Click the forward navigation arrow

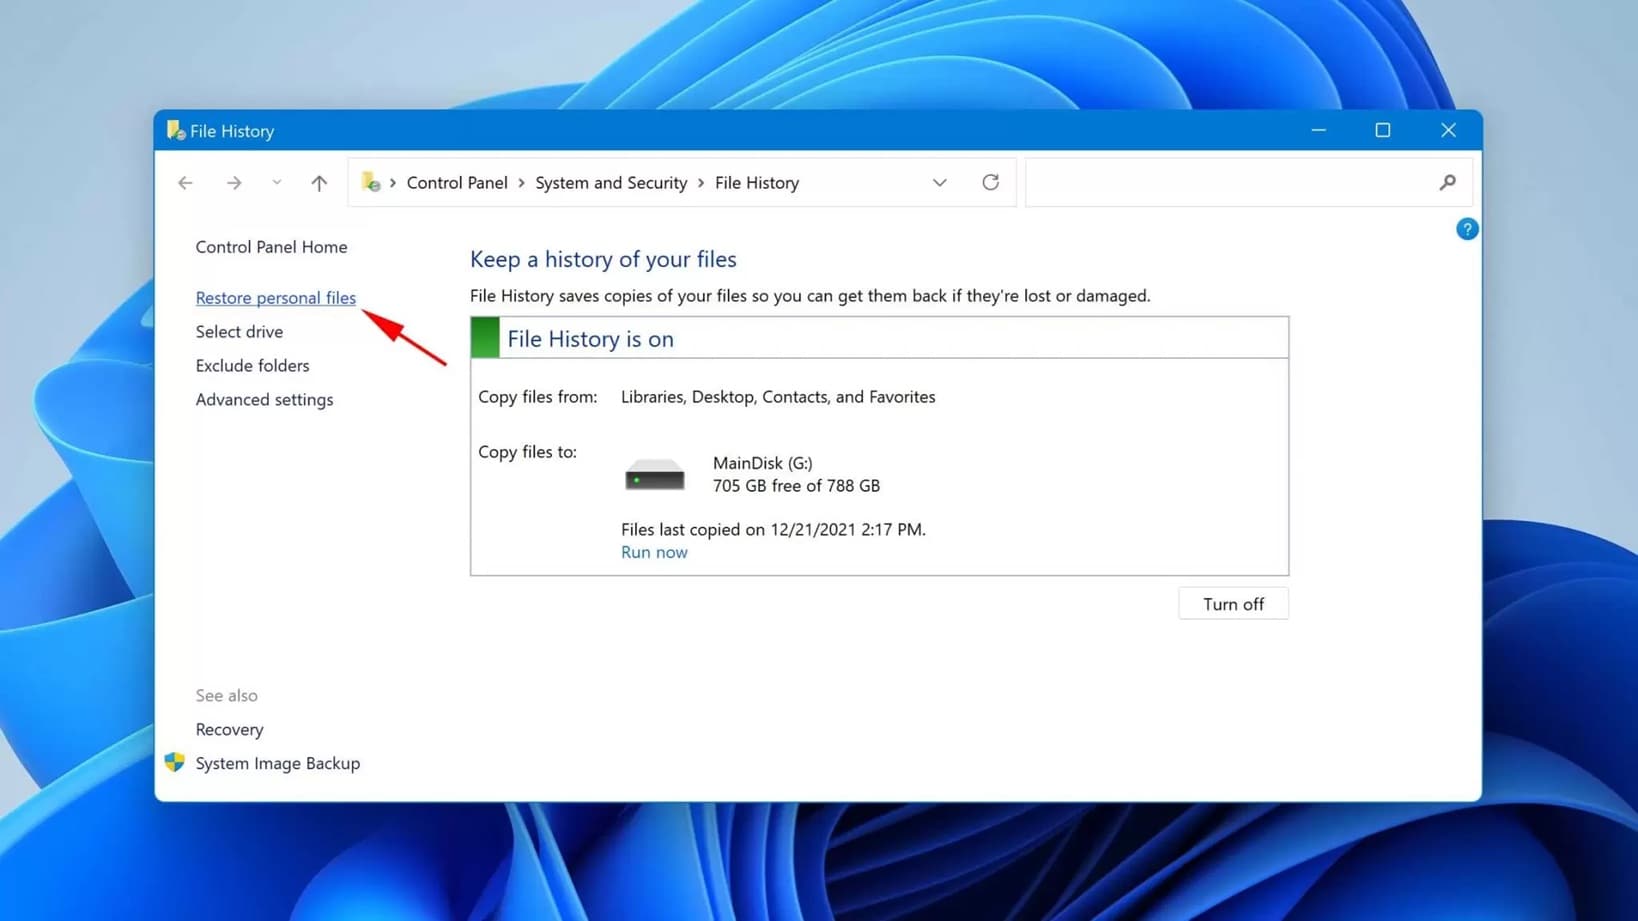[234, 182]
